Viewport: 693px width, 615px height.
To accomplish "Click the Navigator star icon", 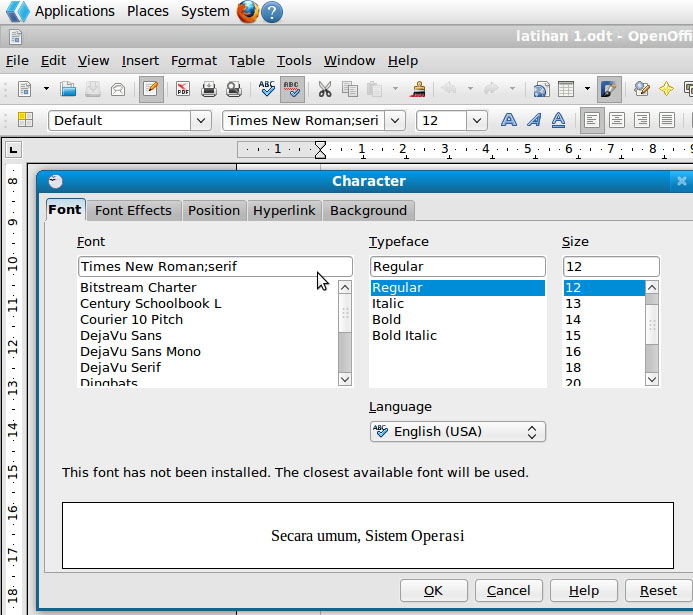I will pos(666,89).
